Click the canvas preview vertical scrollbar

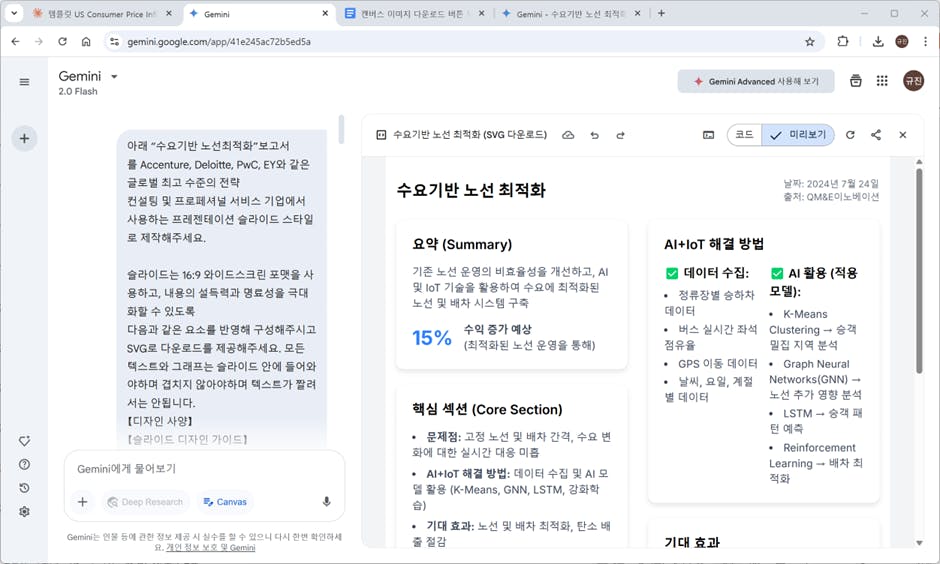(919, 270)
